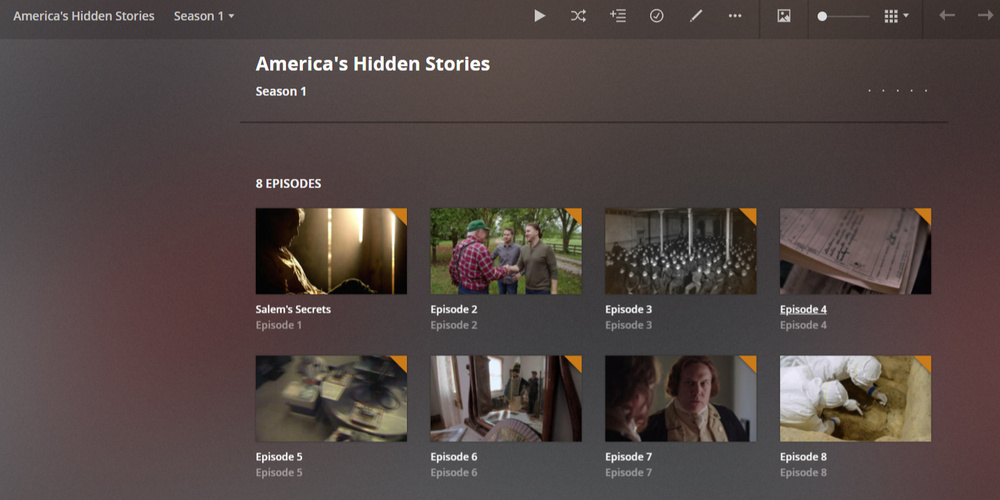
Task: Click the Play button in the toolbar
Action: 540,16
